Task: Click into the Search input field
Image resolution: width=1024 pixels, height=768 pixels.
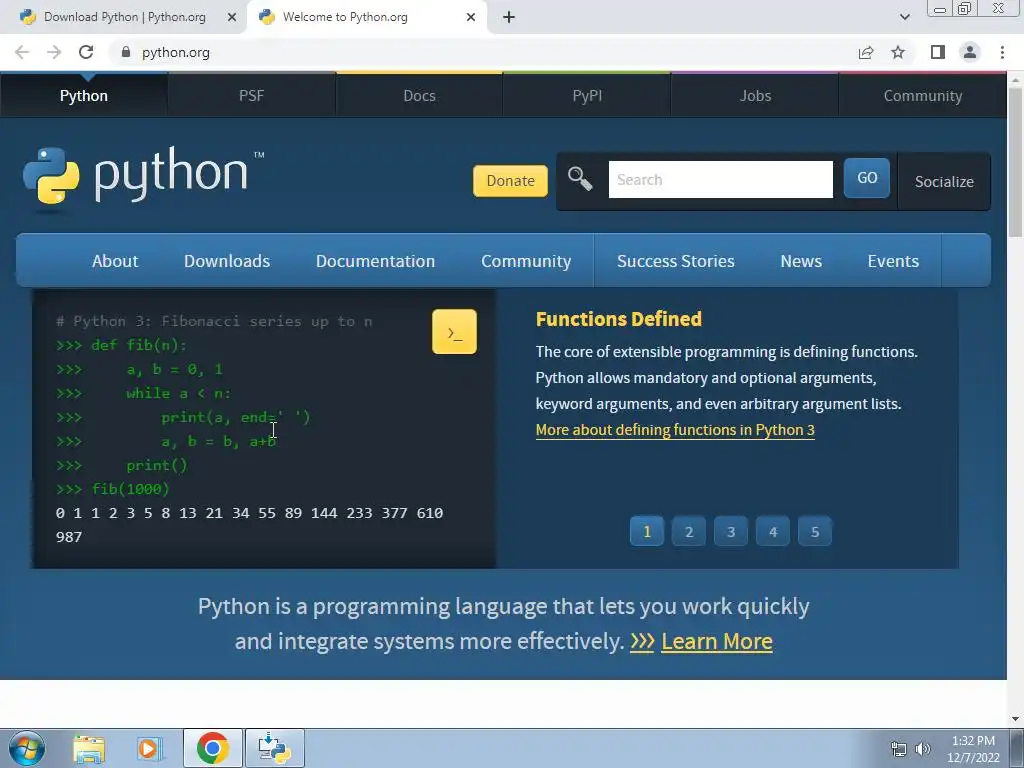Action: (x=720, y=180)
